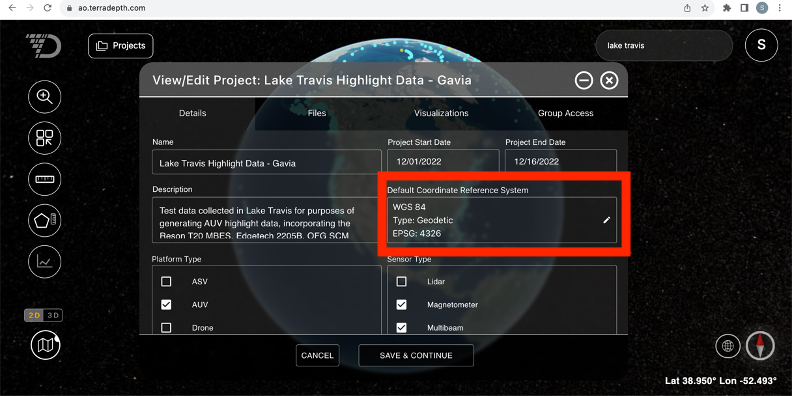
Task: Check the Lidar sensor type
Action: click(402, 281)
